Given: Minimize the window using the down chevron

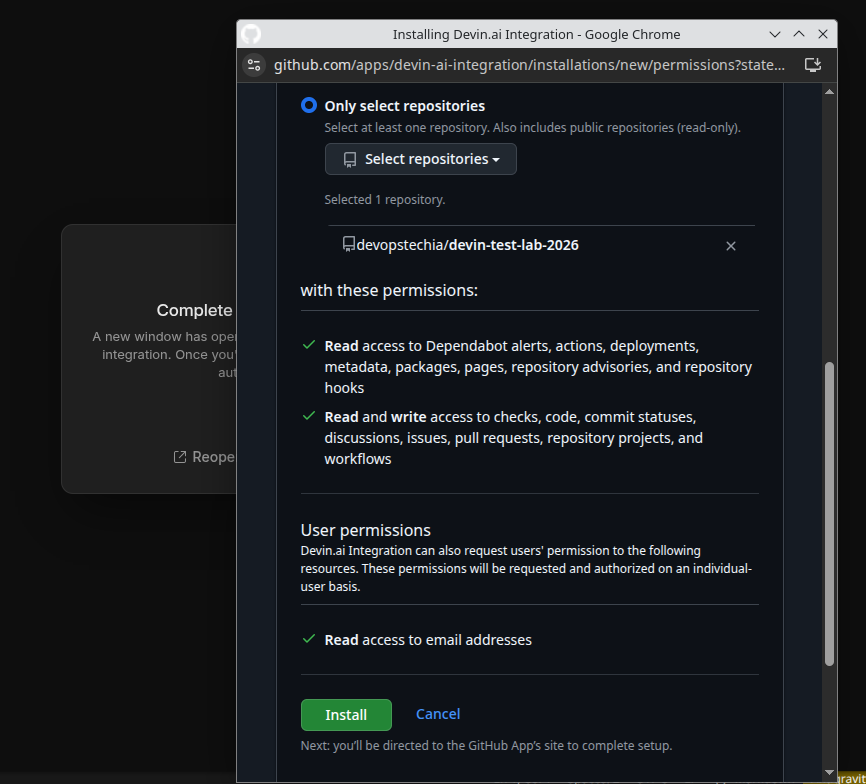Looking at the screenshot, I should [775, 34].
